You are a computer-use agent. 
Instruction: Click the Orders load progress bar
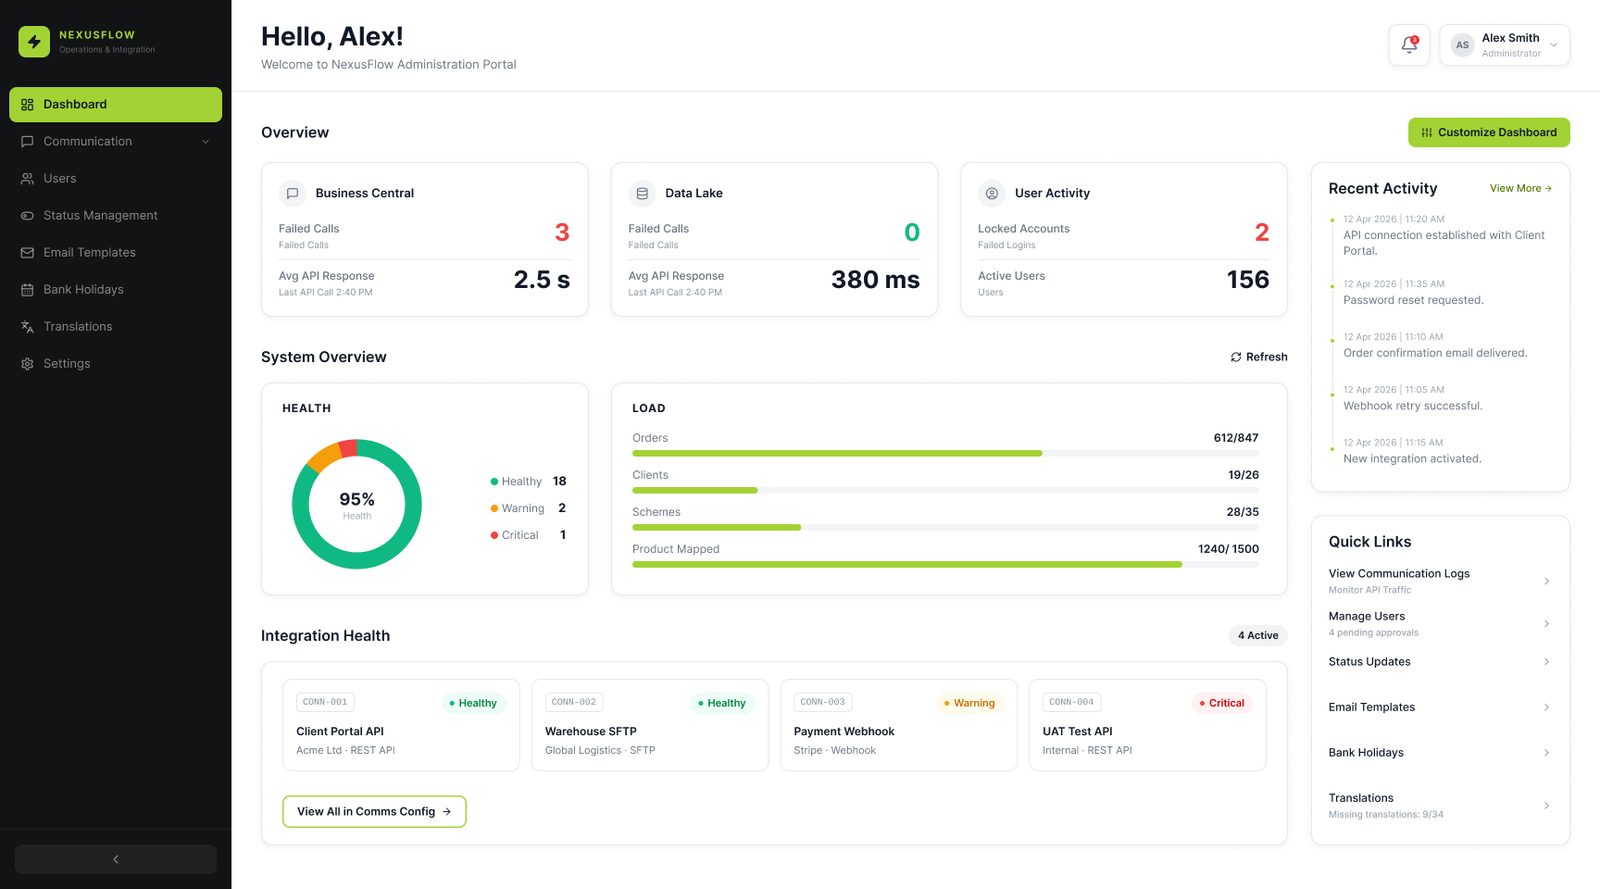[945, 453]
